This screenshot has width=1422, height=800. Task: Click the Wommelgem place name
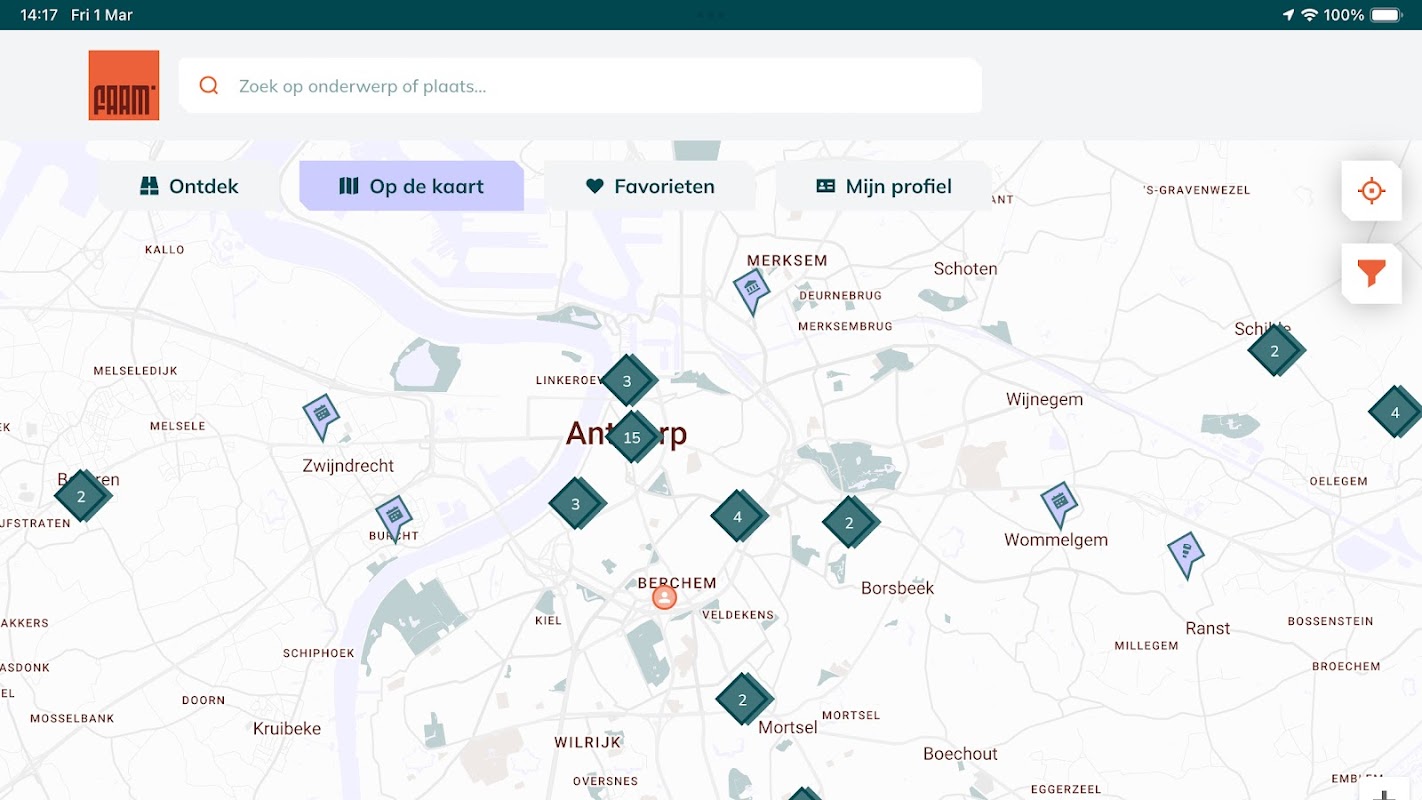pos(1056,540)
